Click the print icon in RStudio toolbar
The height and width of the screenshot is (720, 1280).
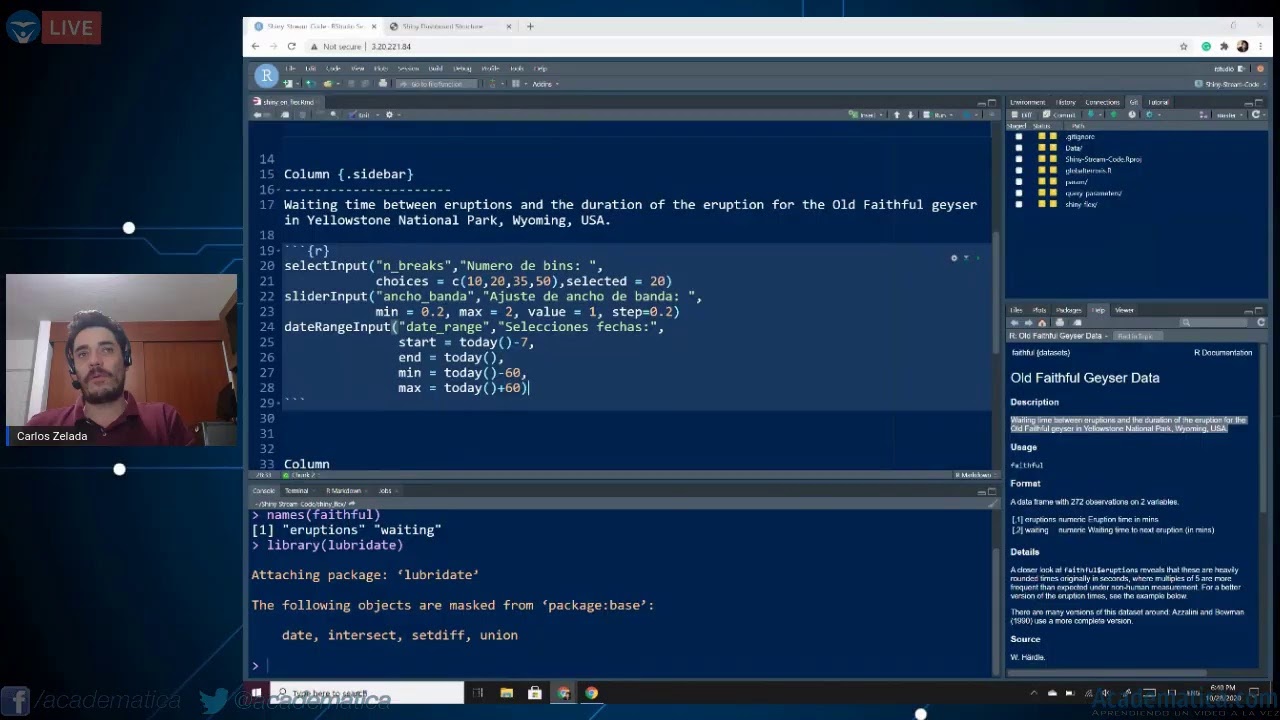coord(382,84)
